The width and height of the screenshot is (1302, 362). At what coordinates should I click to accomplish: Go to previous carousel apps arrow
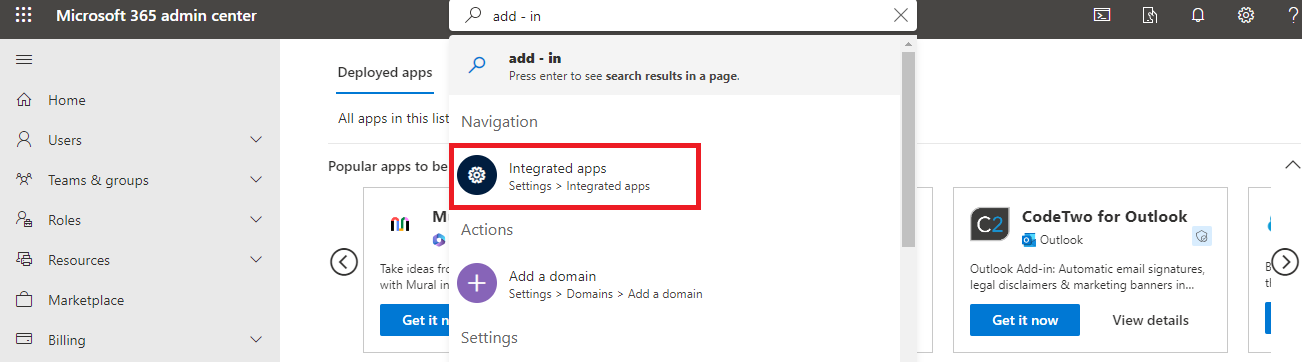(344, 262)
